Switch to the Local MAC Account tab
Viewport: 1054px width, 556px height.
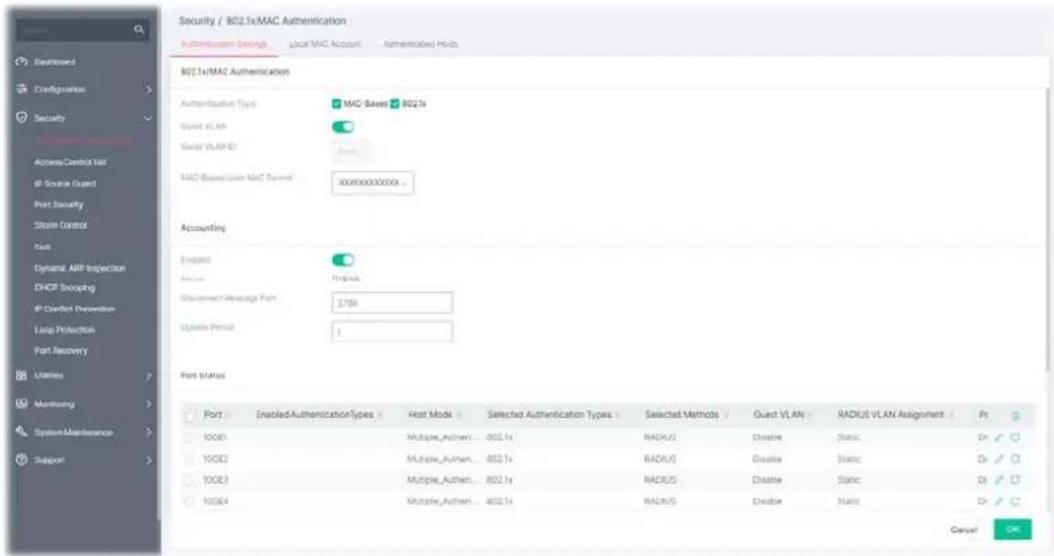point(325,44)
